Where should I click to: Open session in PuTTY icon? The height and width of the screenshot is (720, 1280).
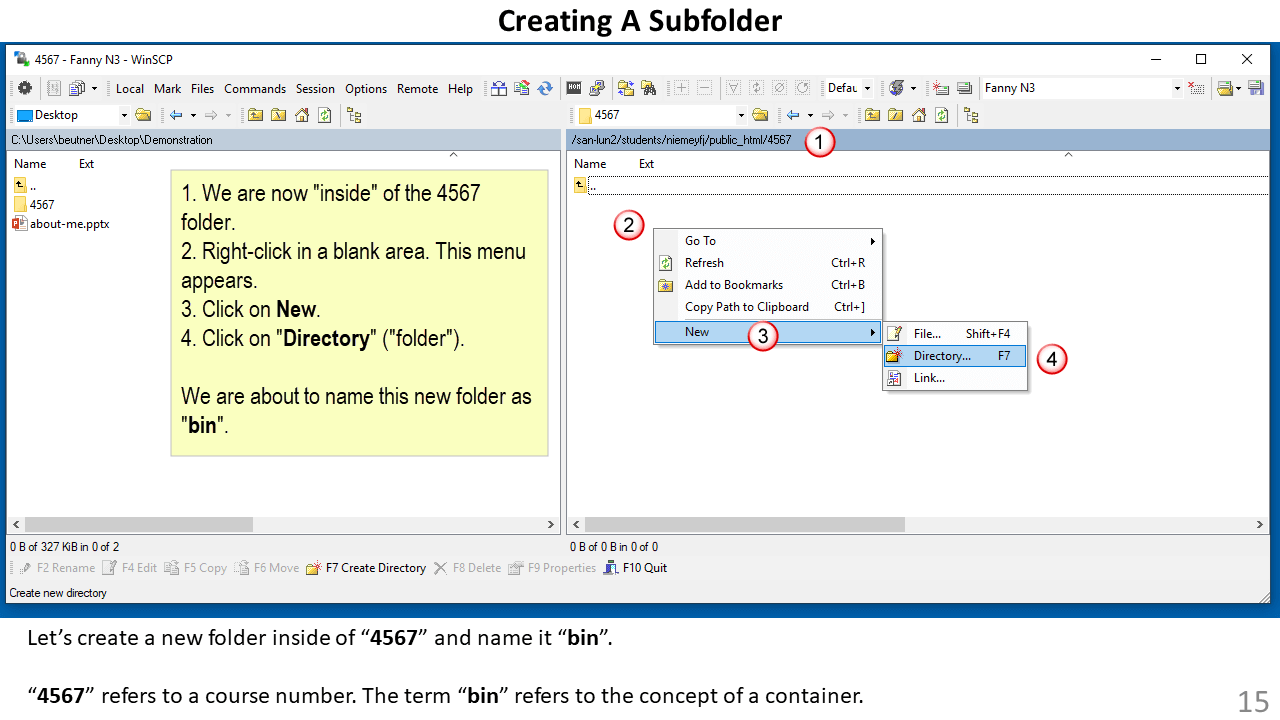click(597, 88)
